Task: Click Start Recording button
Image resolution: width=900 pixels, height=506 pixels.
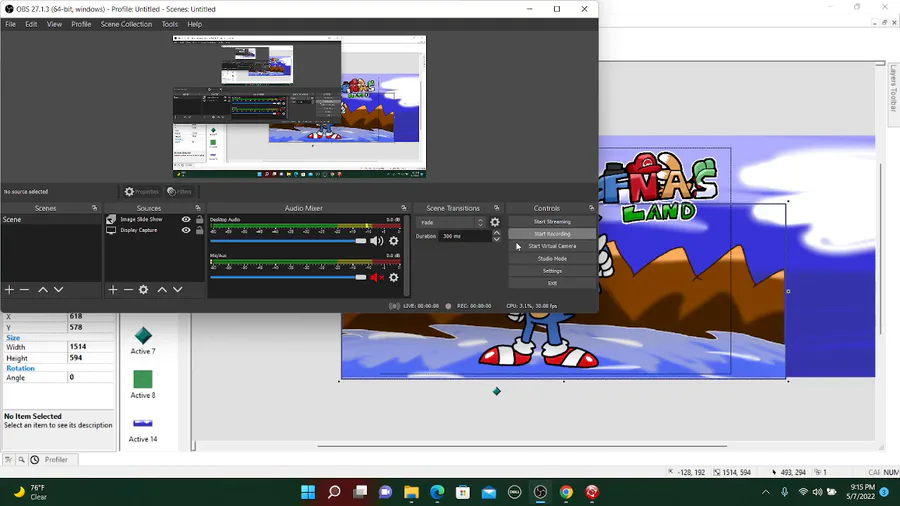Action: (552, 234)
